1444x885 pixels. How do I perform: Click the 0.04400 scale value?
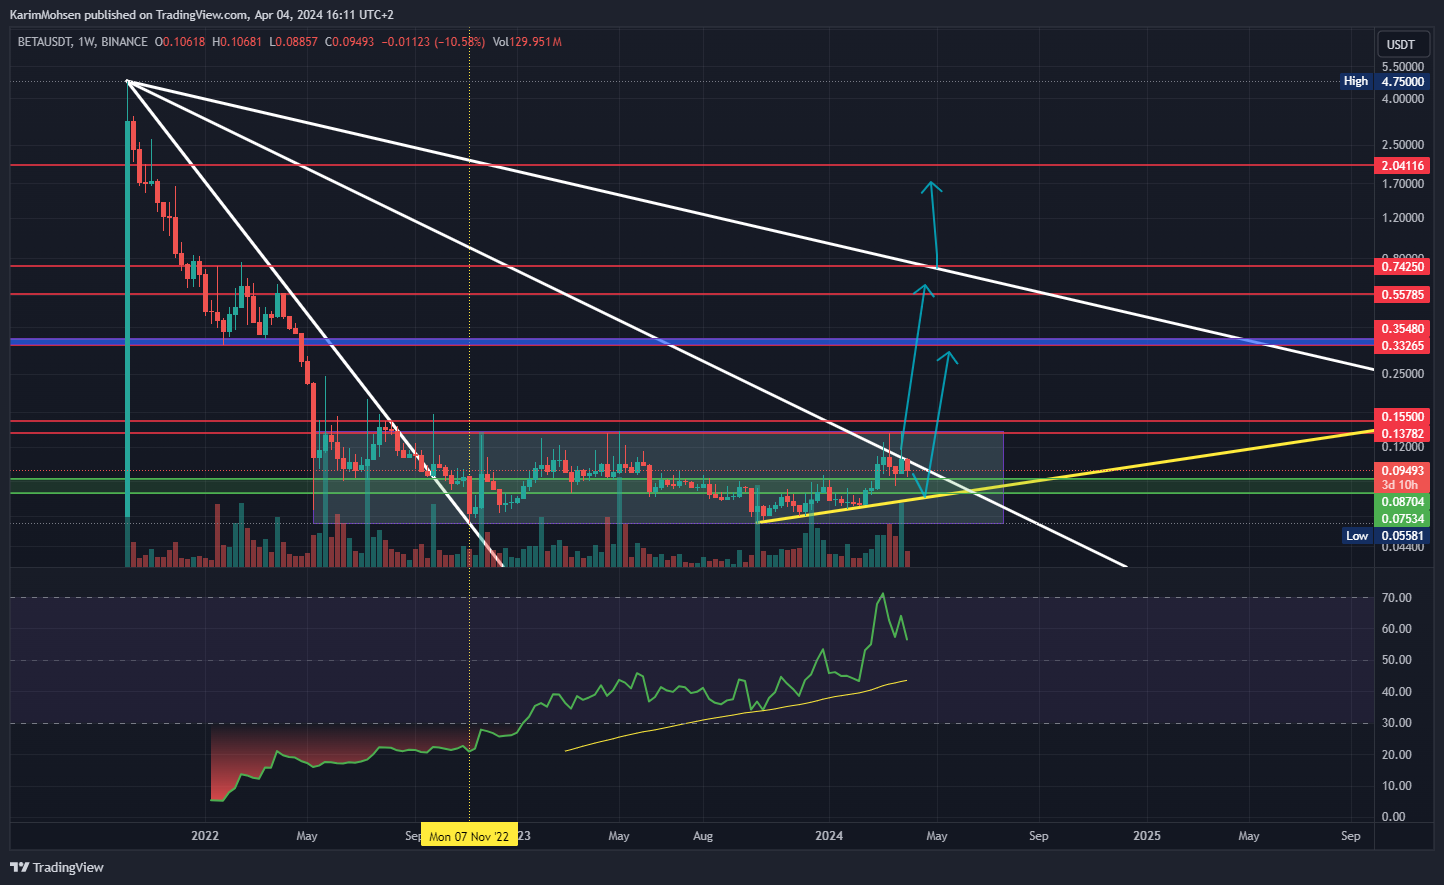point(1402,548)
